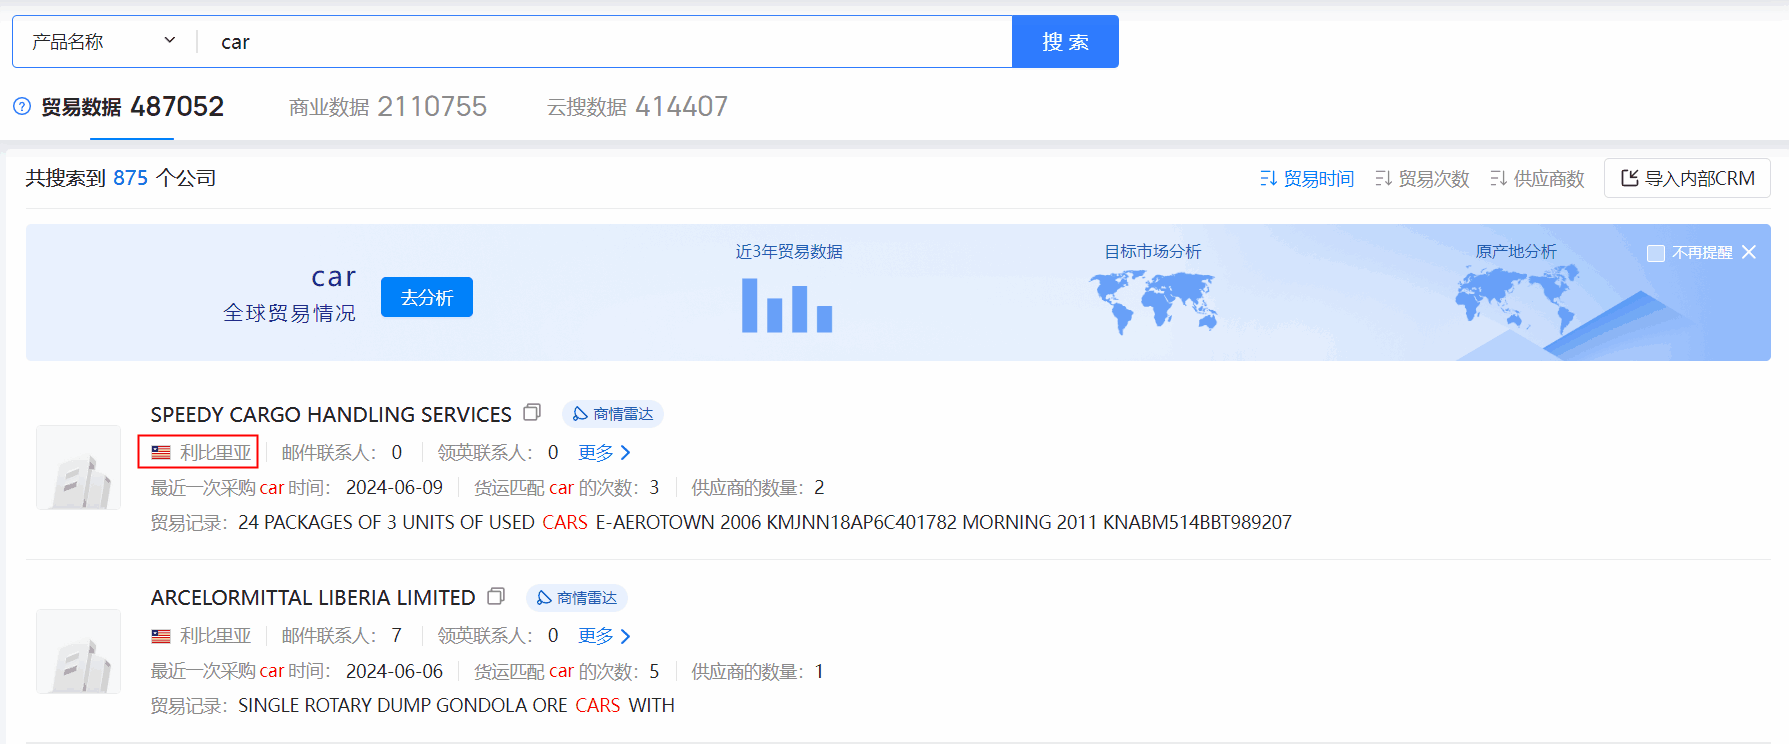
Task: Switch to the 云搜数据 tab
Action: (637, 107)
